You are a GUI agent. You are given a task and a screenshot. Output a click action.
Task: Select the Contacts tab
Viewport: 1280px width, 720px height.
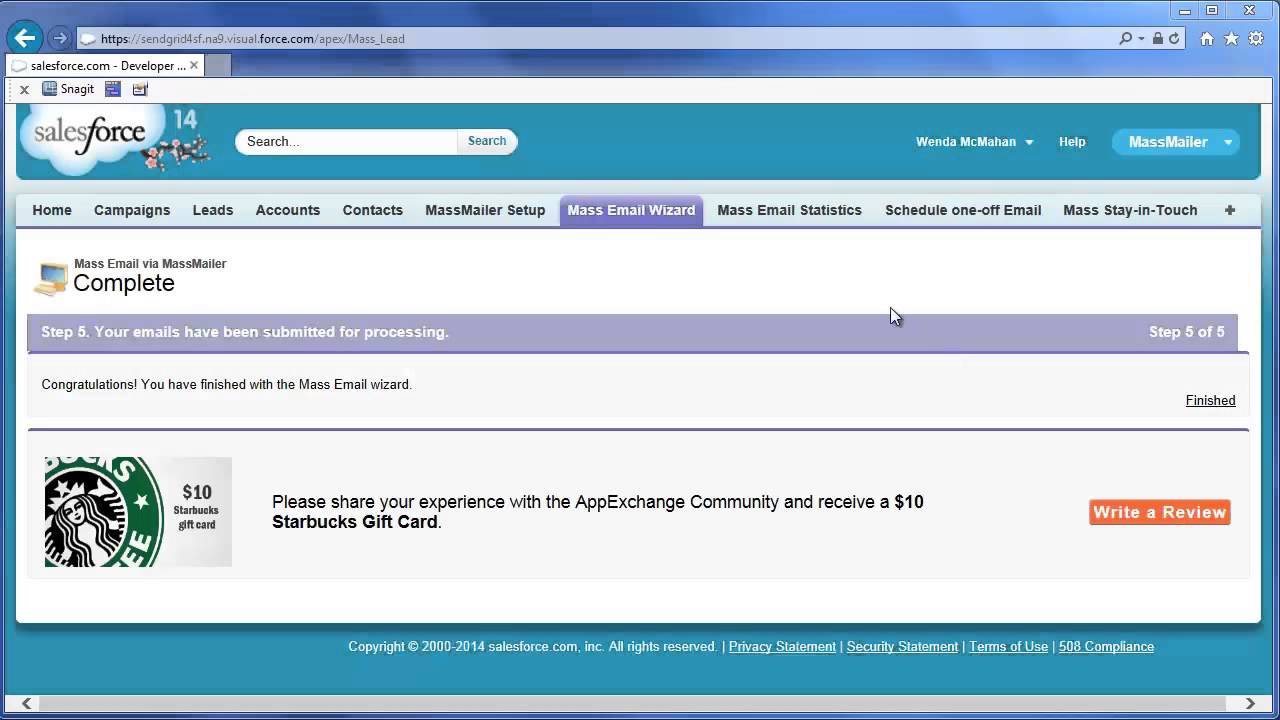pyautogui.click(x=373, y=210)
